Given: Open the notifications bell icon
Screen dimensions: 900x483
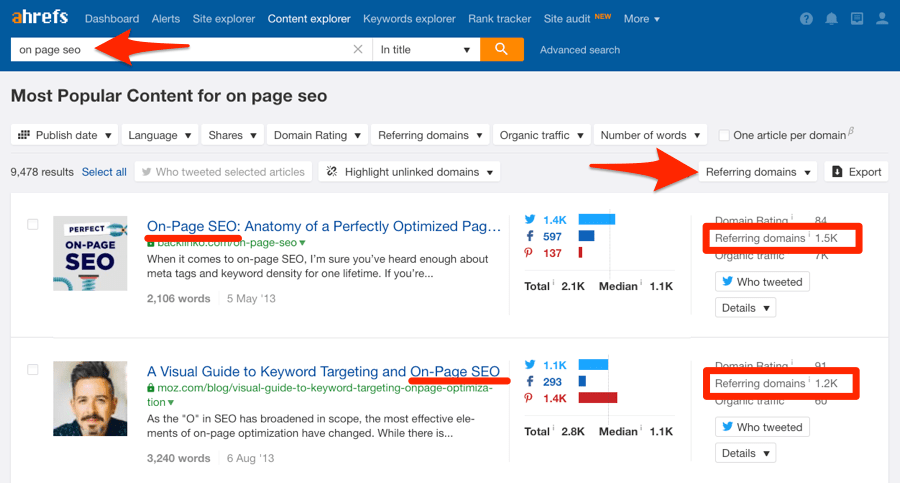Looking at the screenshot, I should (x=832, y=19).
